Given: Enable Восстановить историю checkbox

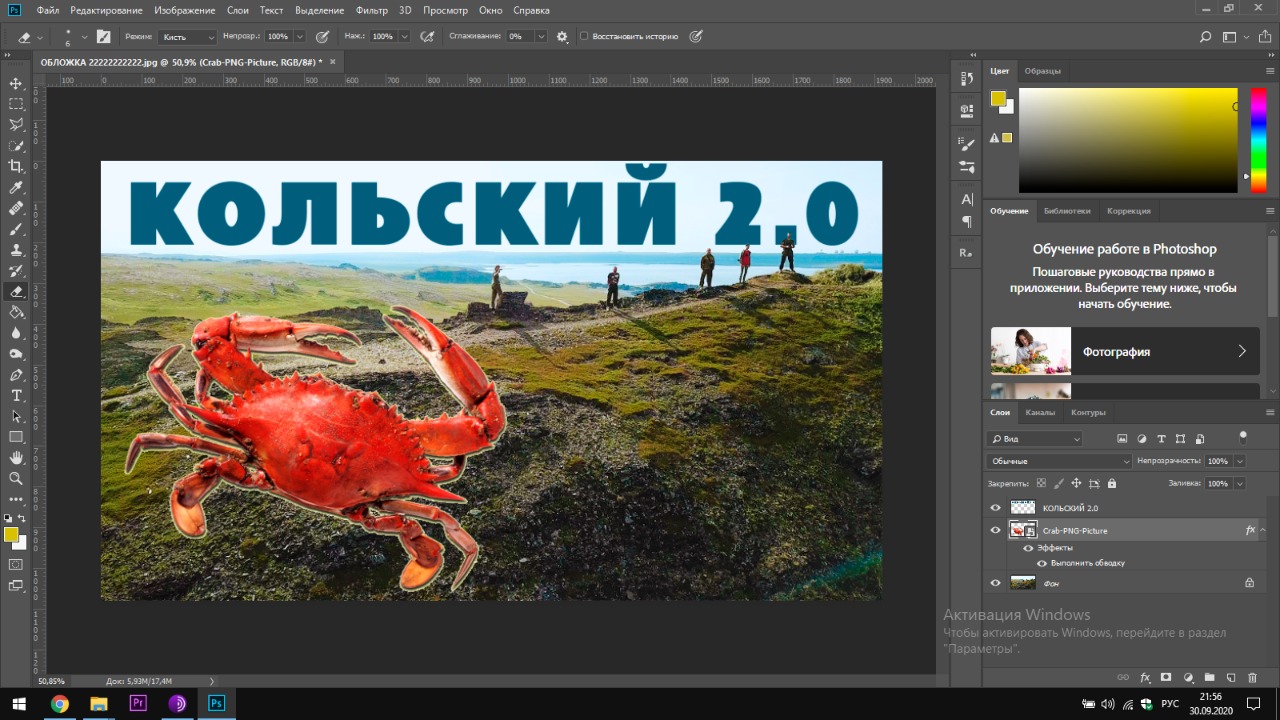Looking at the screenshot, I should click(584, 36).
